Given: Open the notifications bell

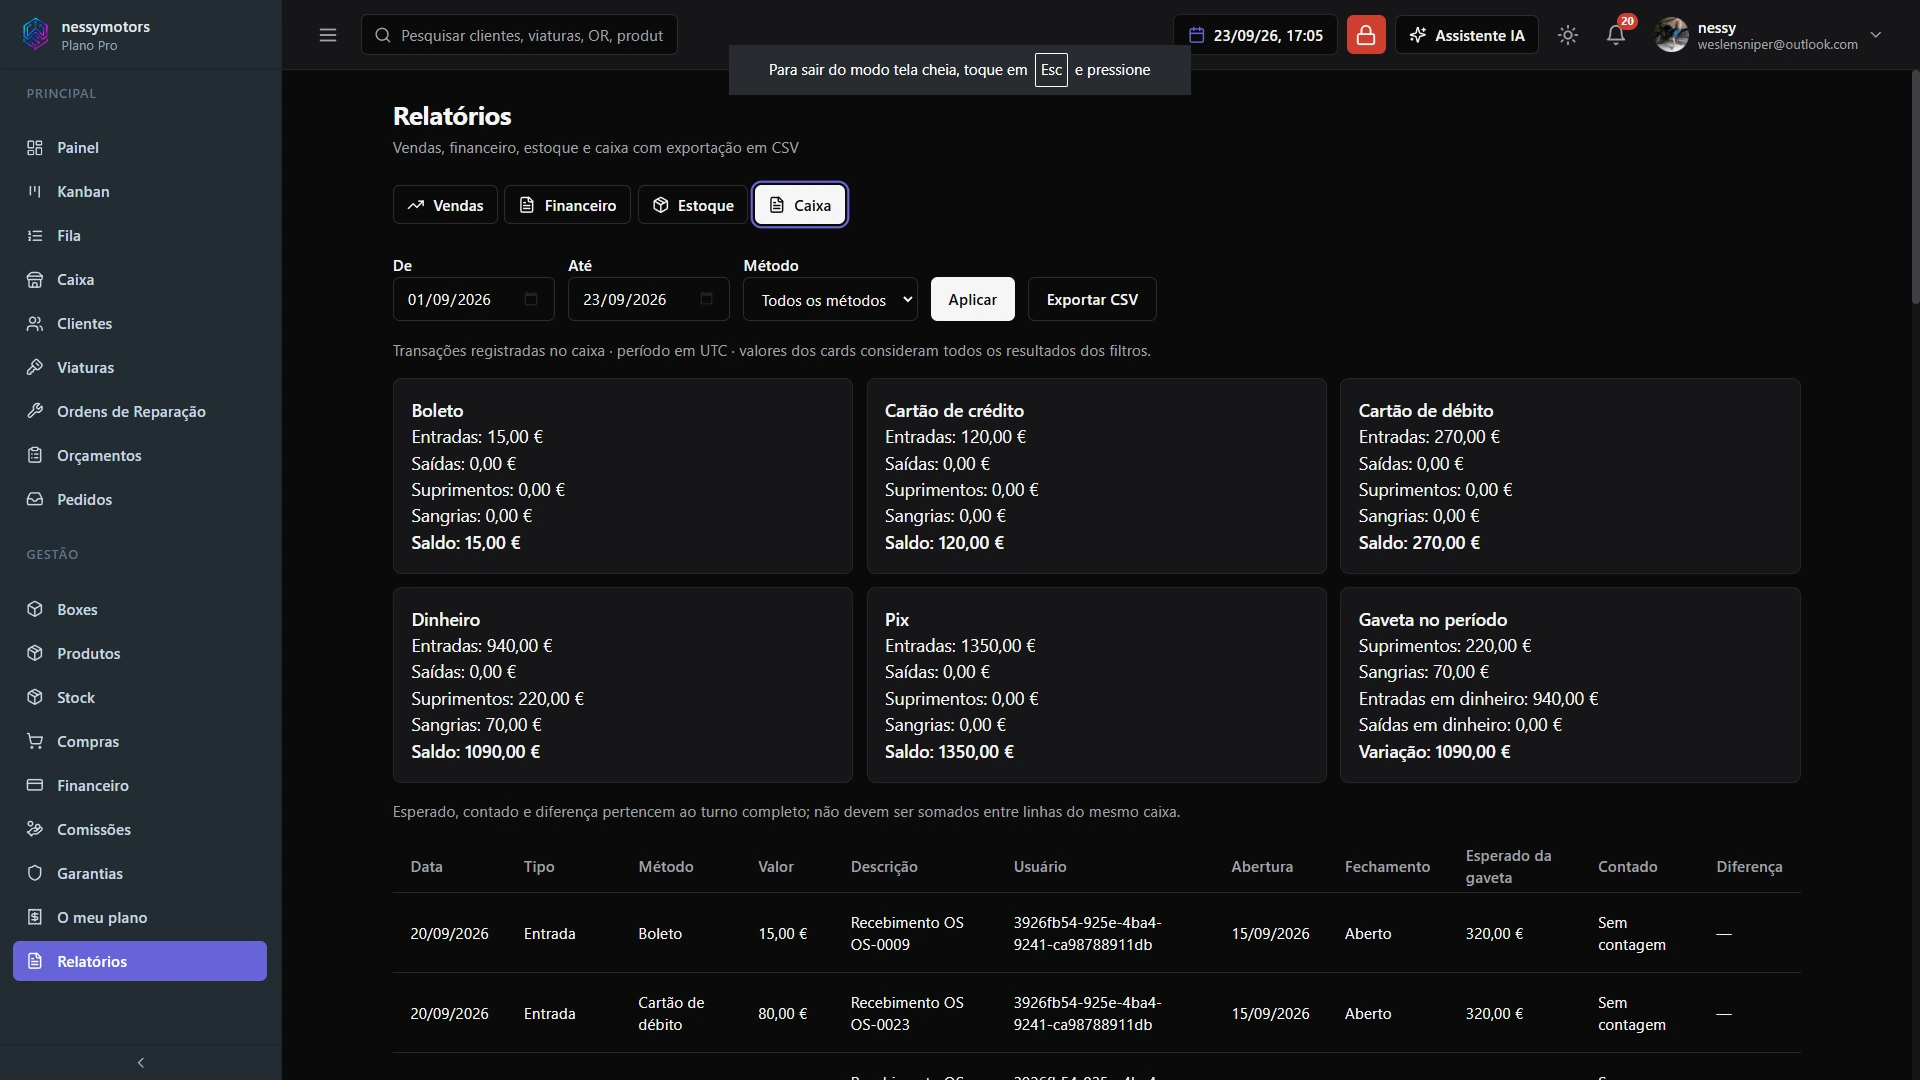Looking at the screenshot, I should [1616, 35].
